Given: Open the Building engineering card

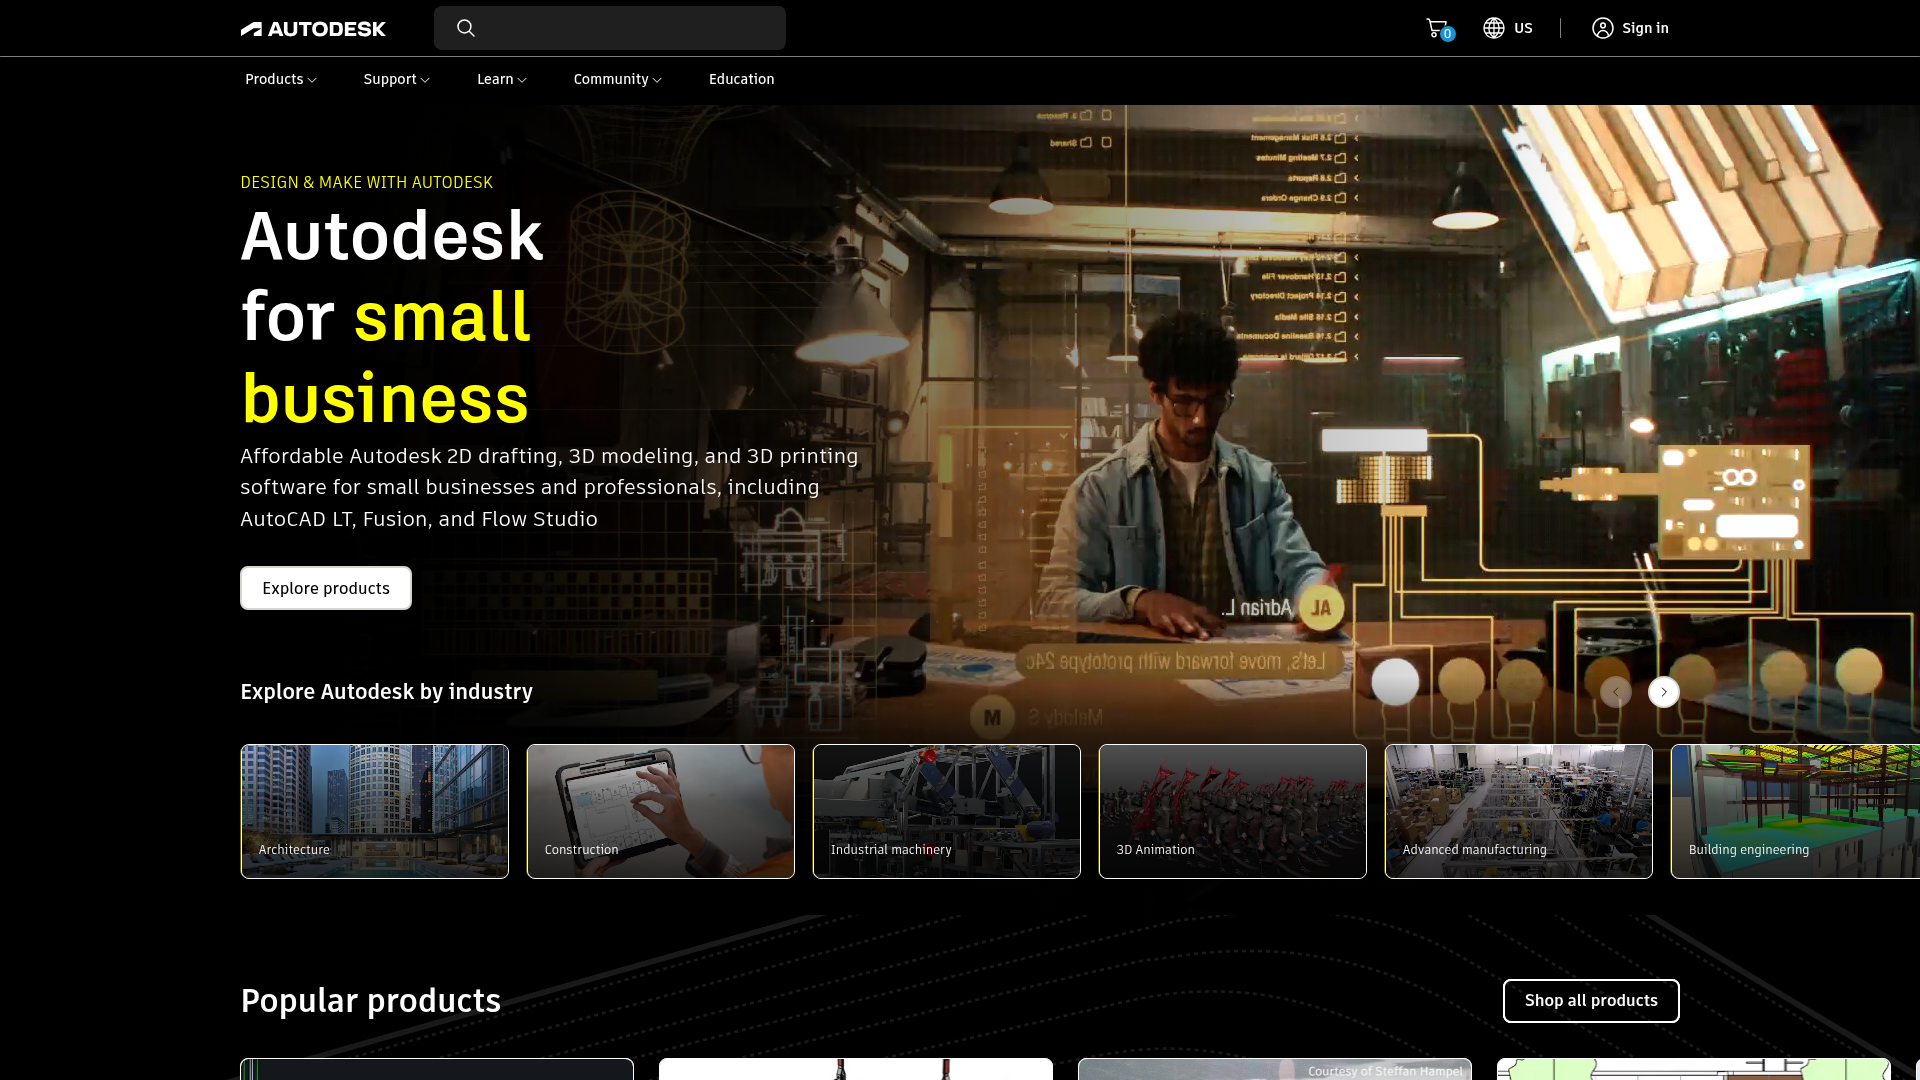Looking at the screenshot, I should tap(1796, 812).
